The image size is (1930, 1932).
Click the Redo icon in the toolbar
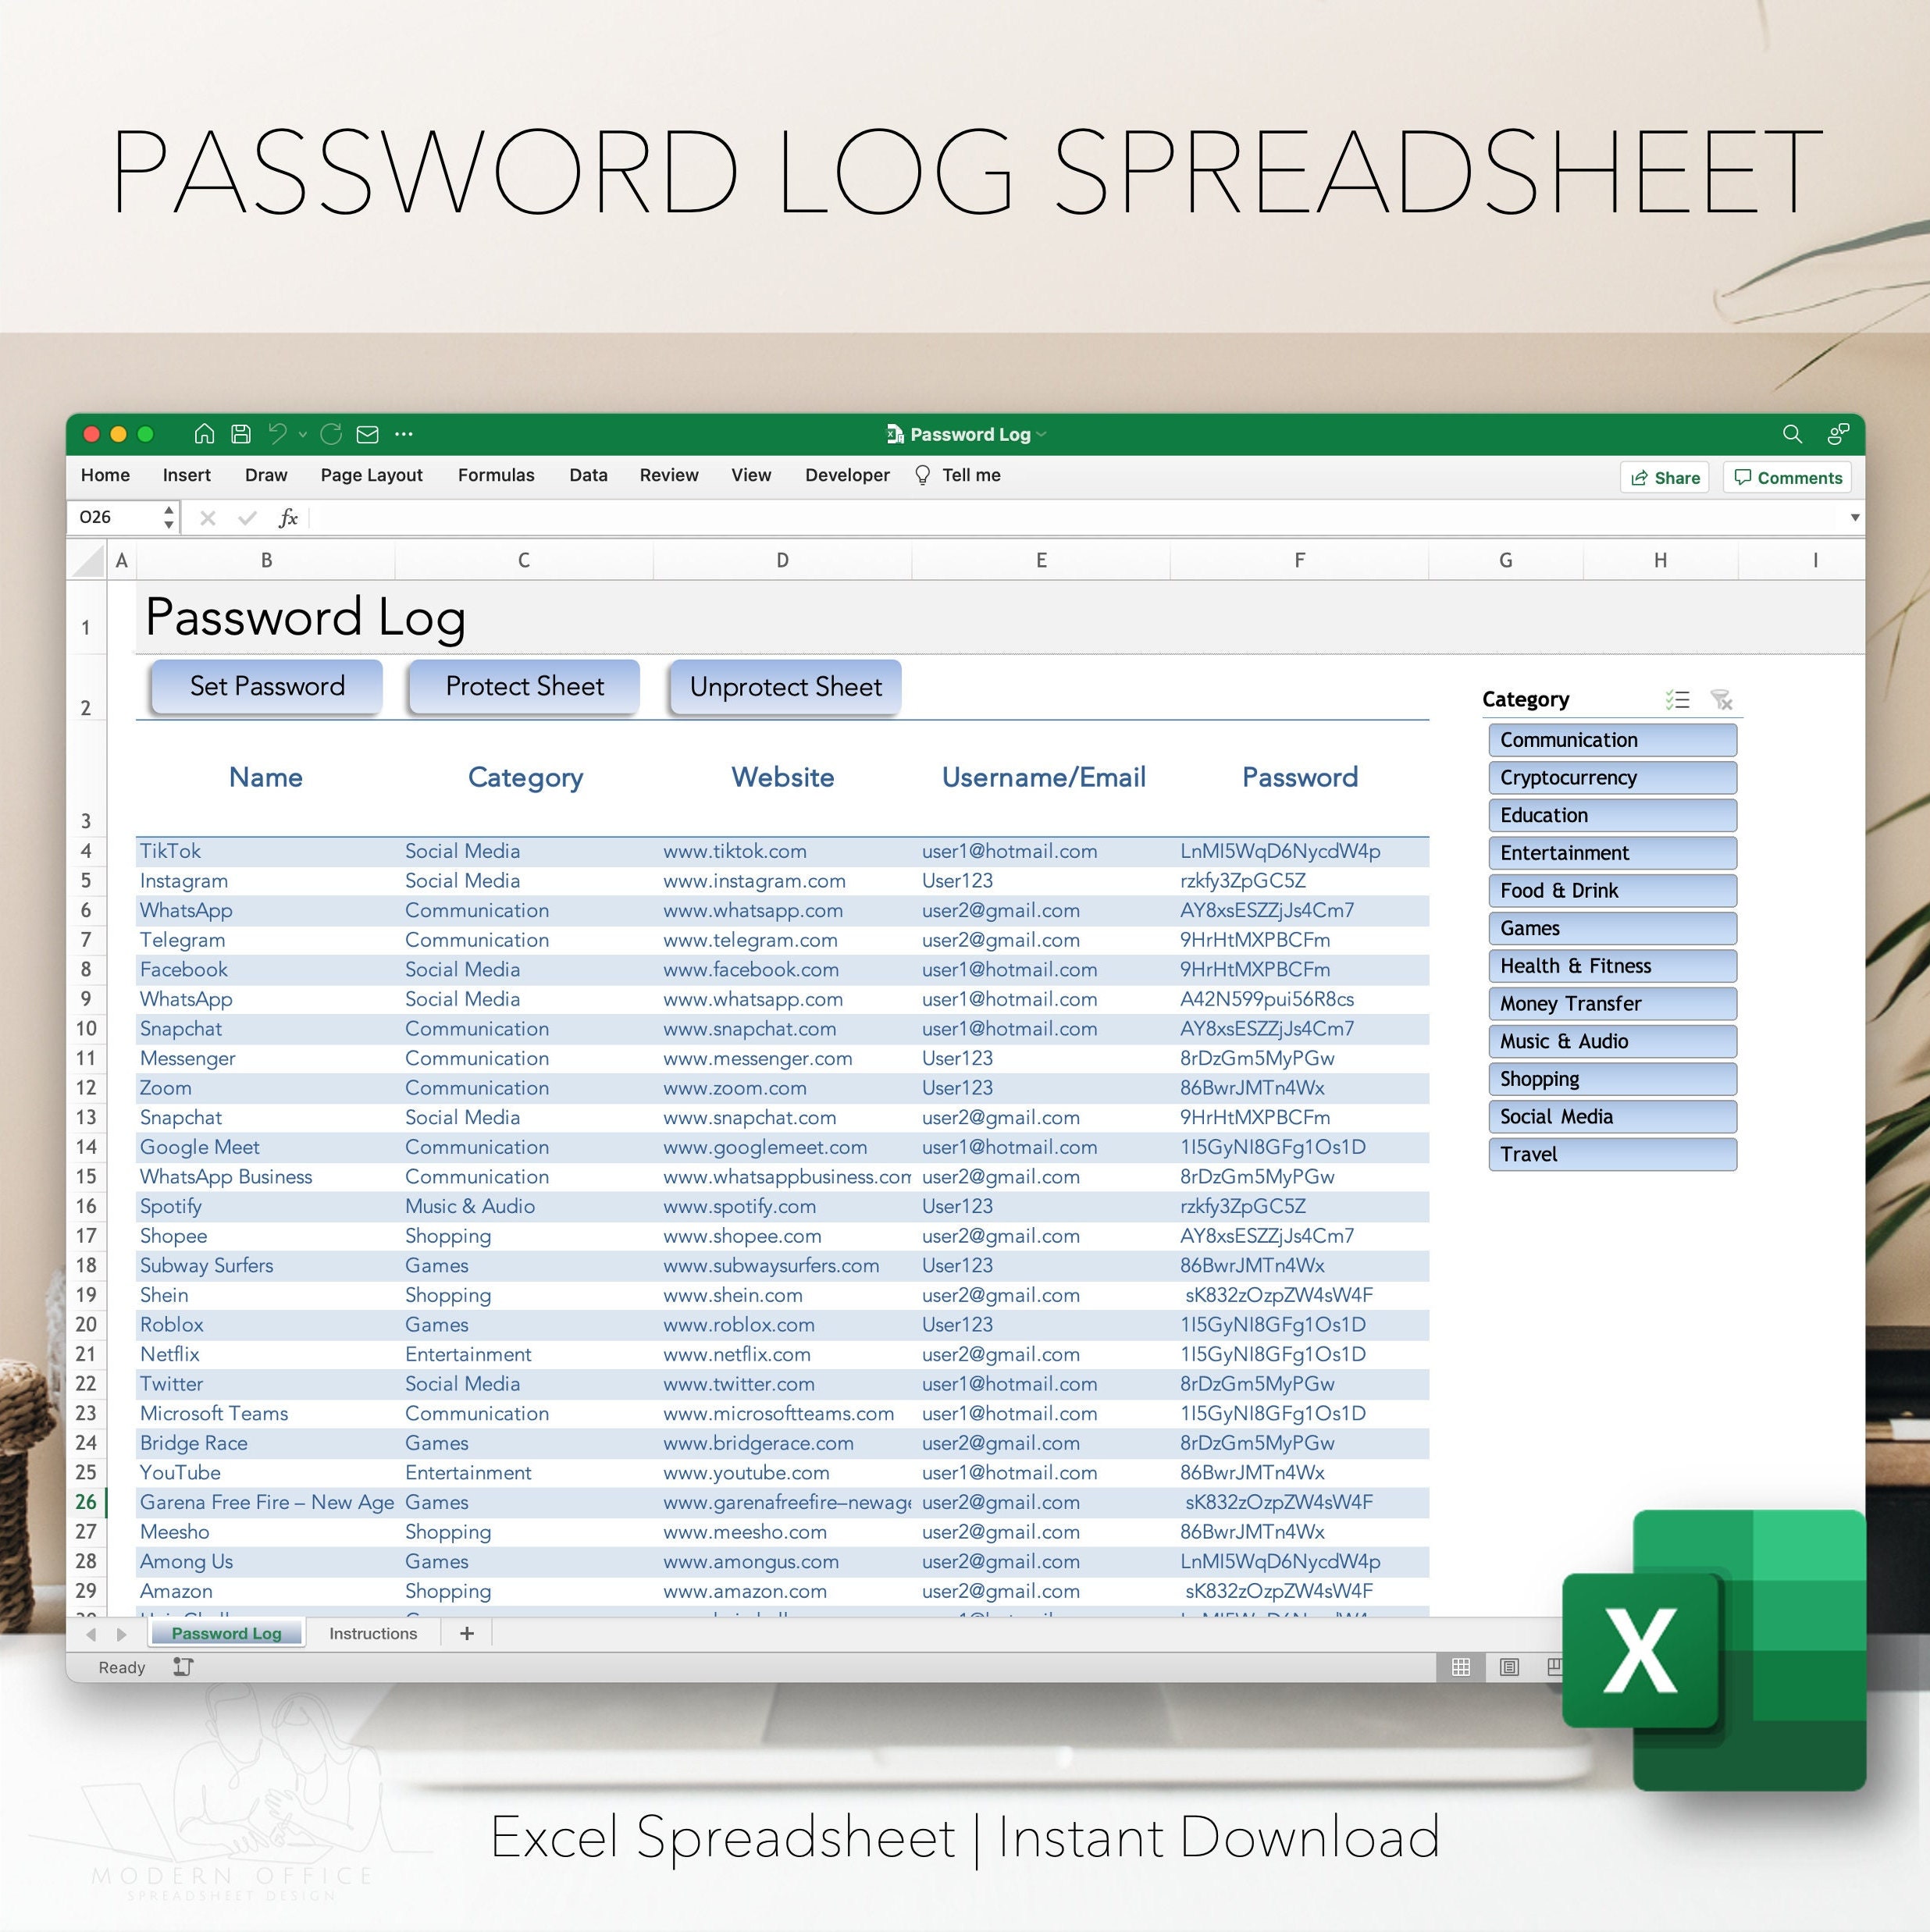[x=330, y=434]
